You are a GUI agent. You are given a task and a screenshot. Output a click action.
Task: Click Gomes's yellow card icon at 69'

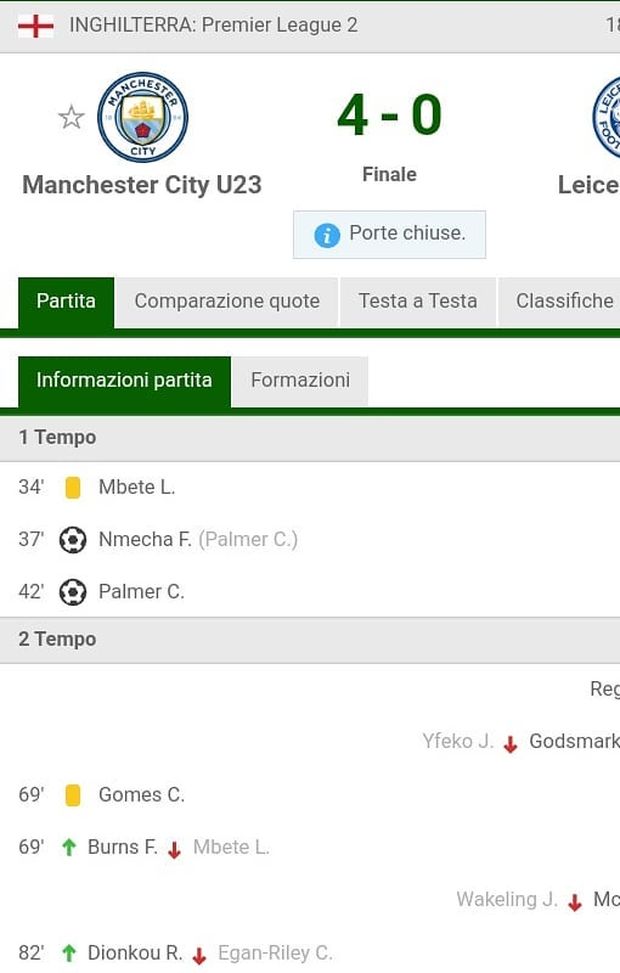click(72, 796)
